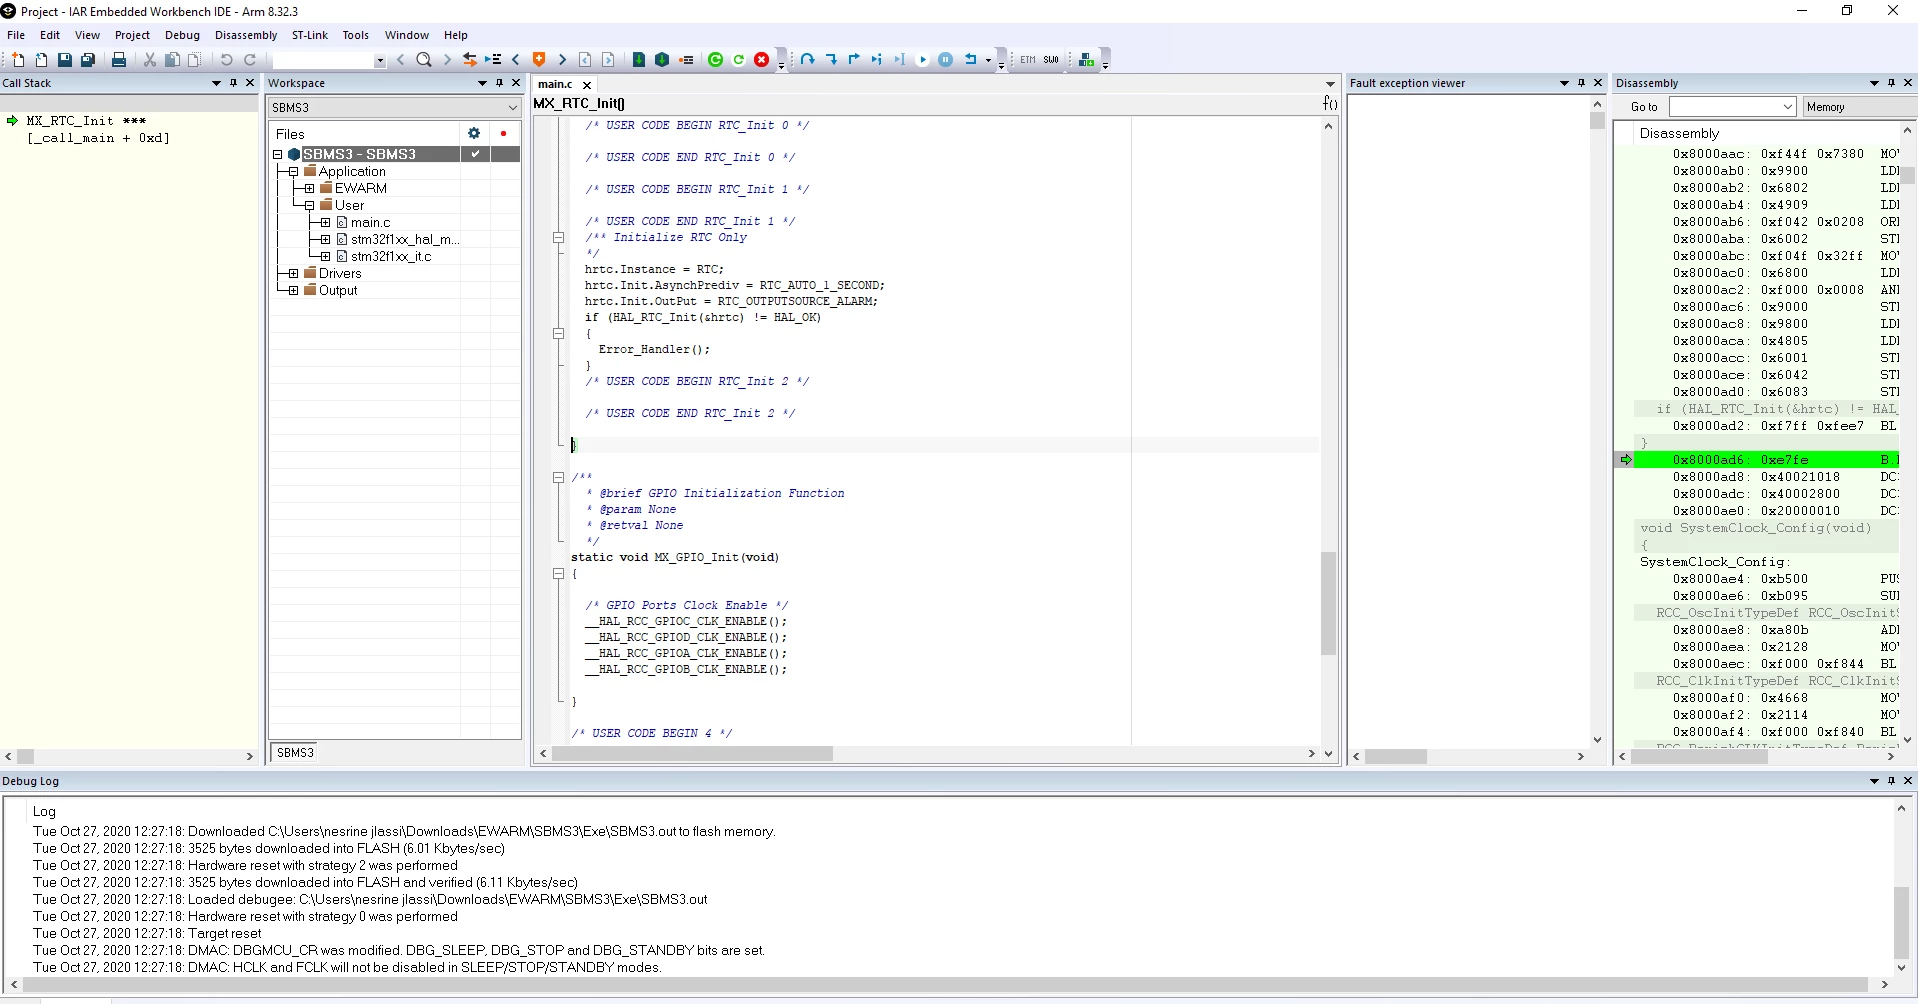Screen dimensions: 1918x1004
Task: Toggle the SBMS3 project checkmark column
Action: click(x=475, y=154)
